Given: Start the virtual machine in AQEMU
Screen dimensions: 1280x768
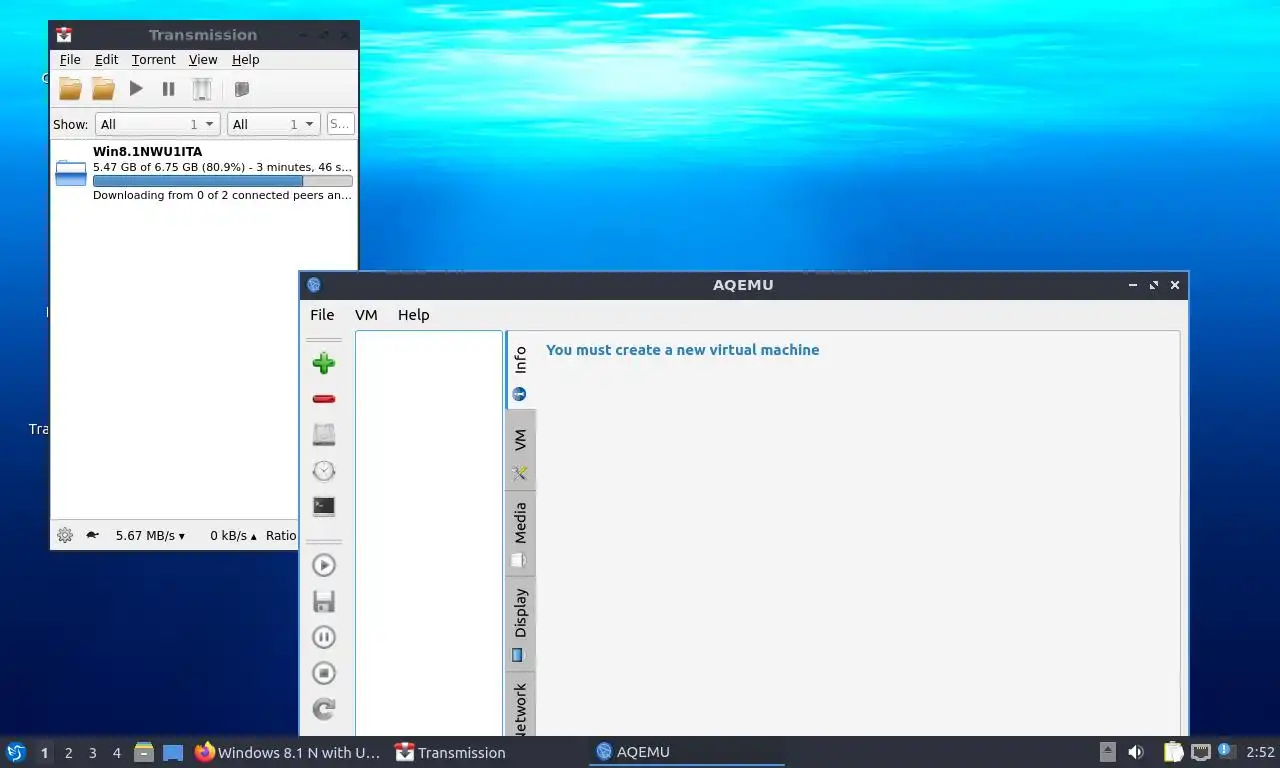Looking at the screenshot, I should click(323, 565).
